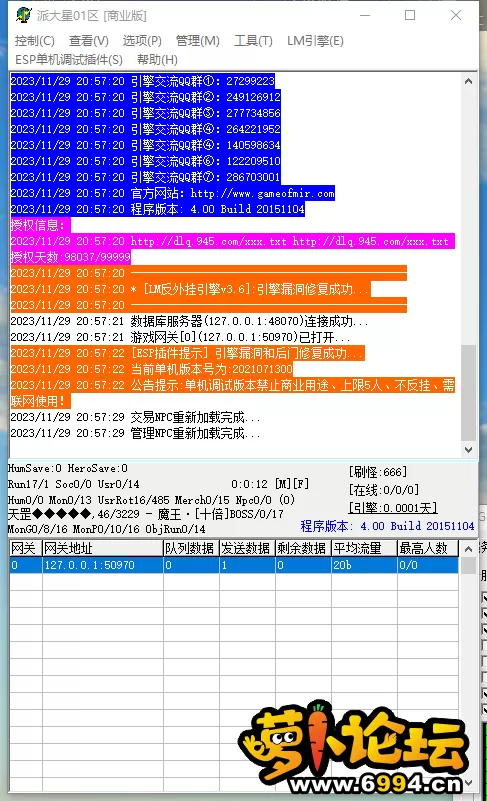Click log line 官方网站 gameofmir.com
Screen dimensions: 487x801
[x=173, y=193]
